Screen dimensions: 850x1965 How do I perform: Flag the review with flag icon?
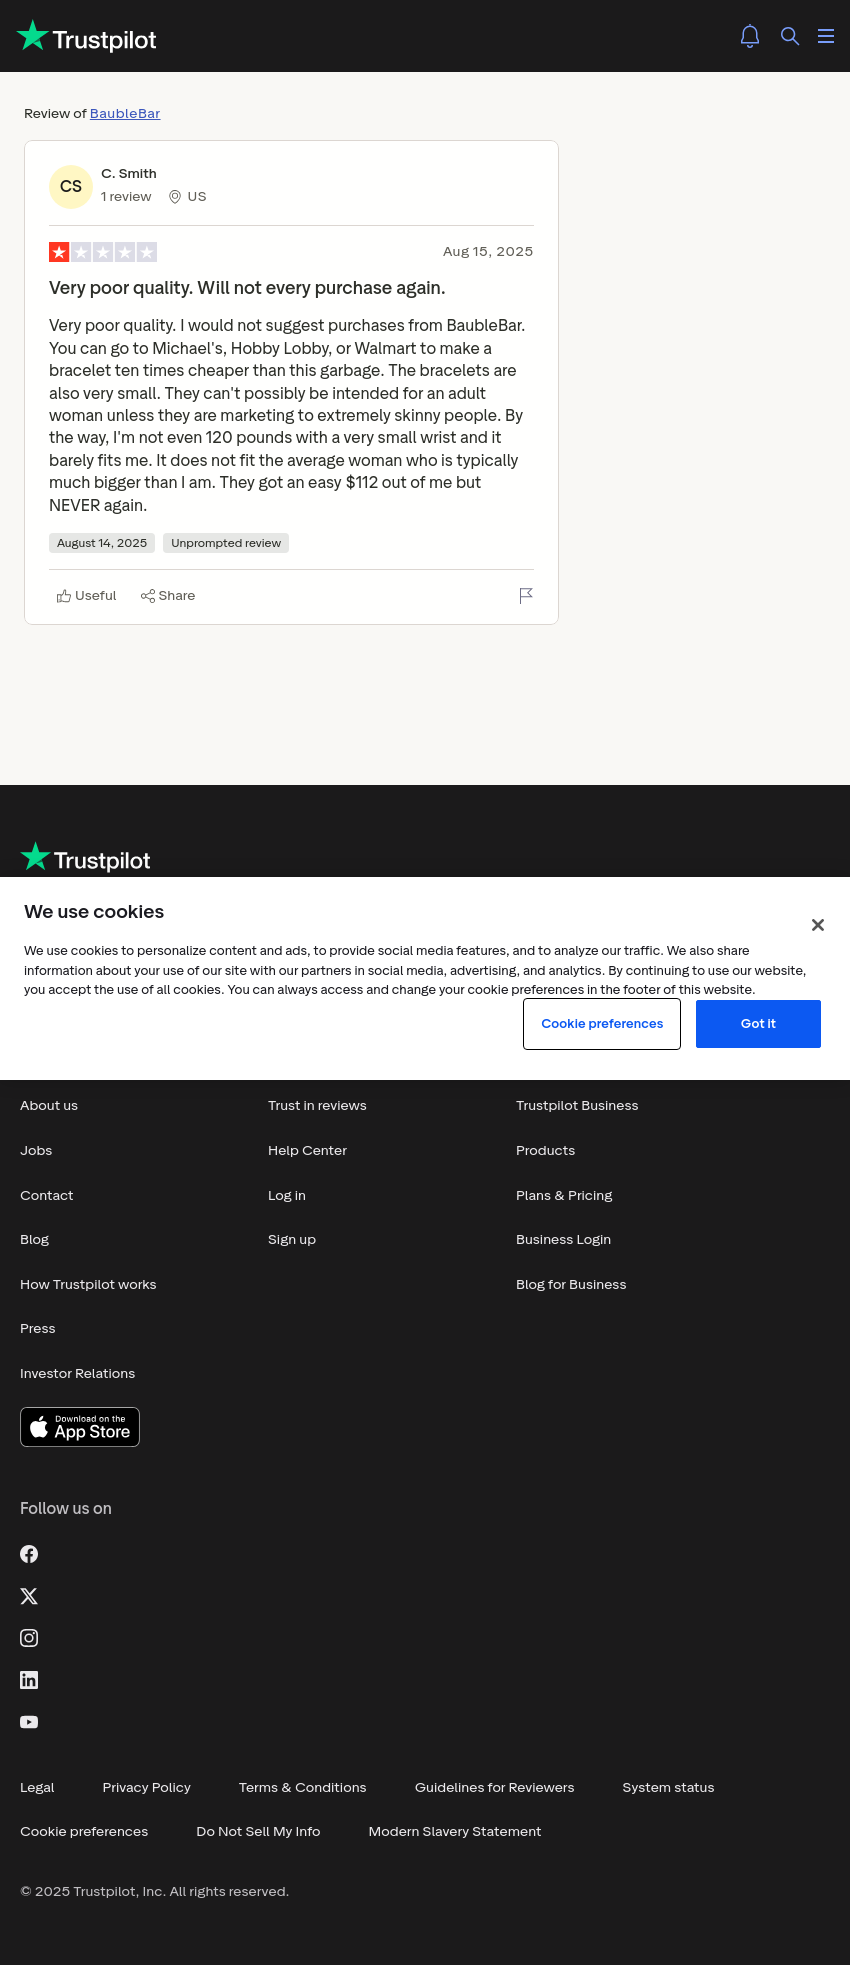(526, 596)
